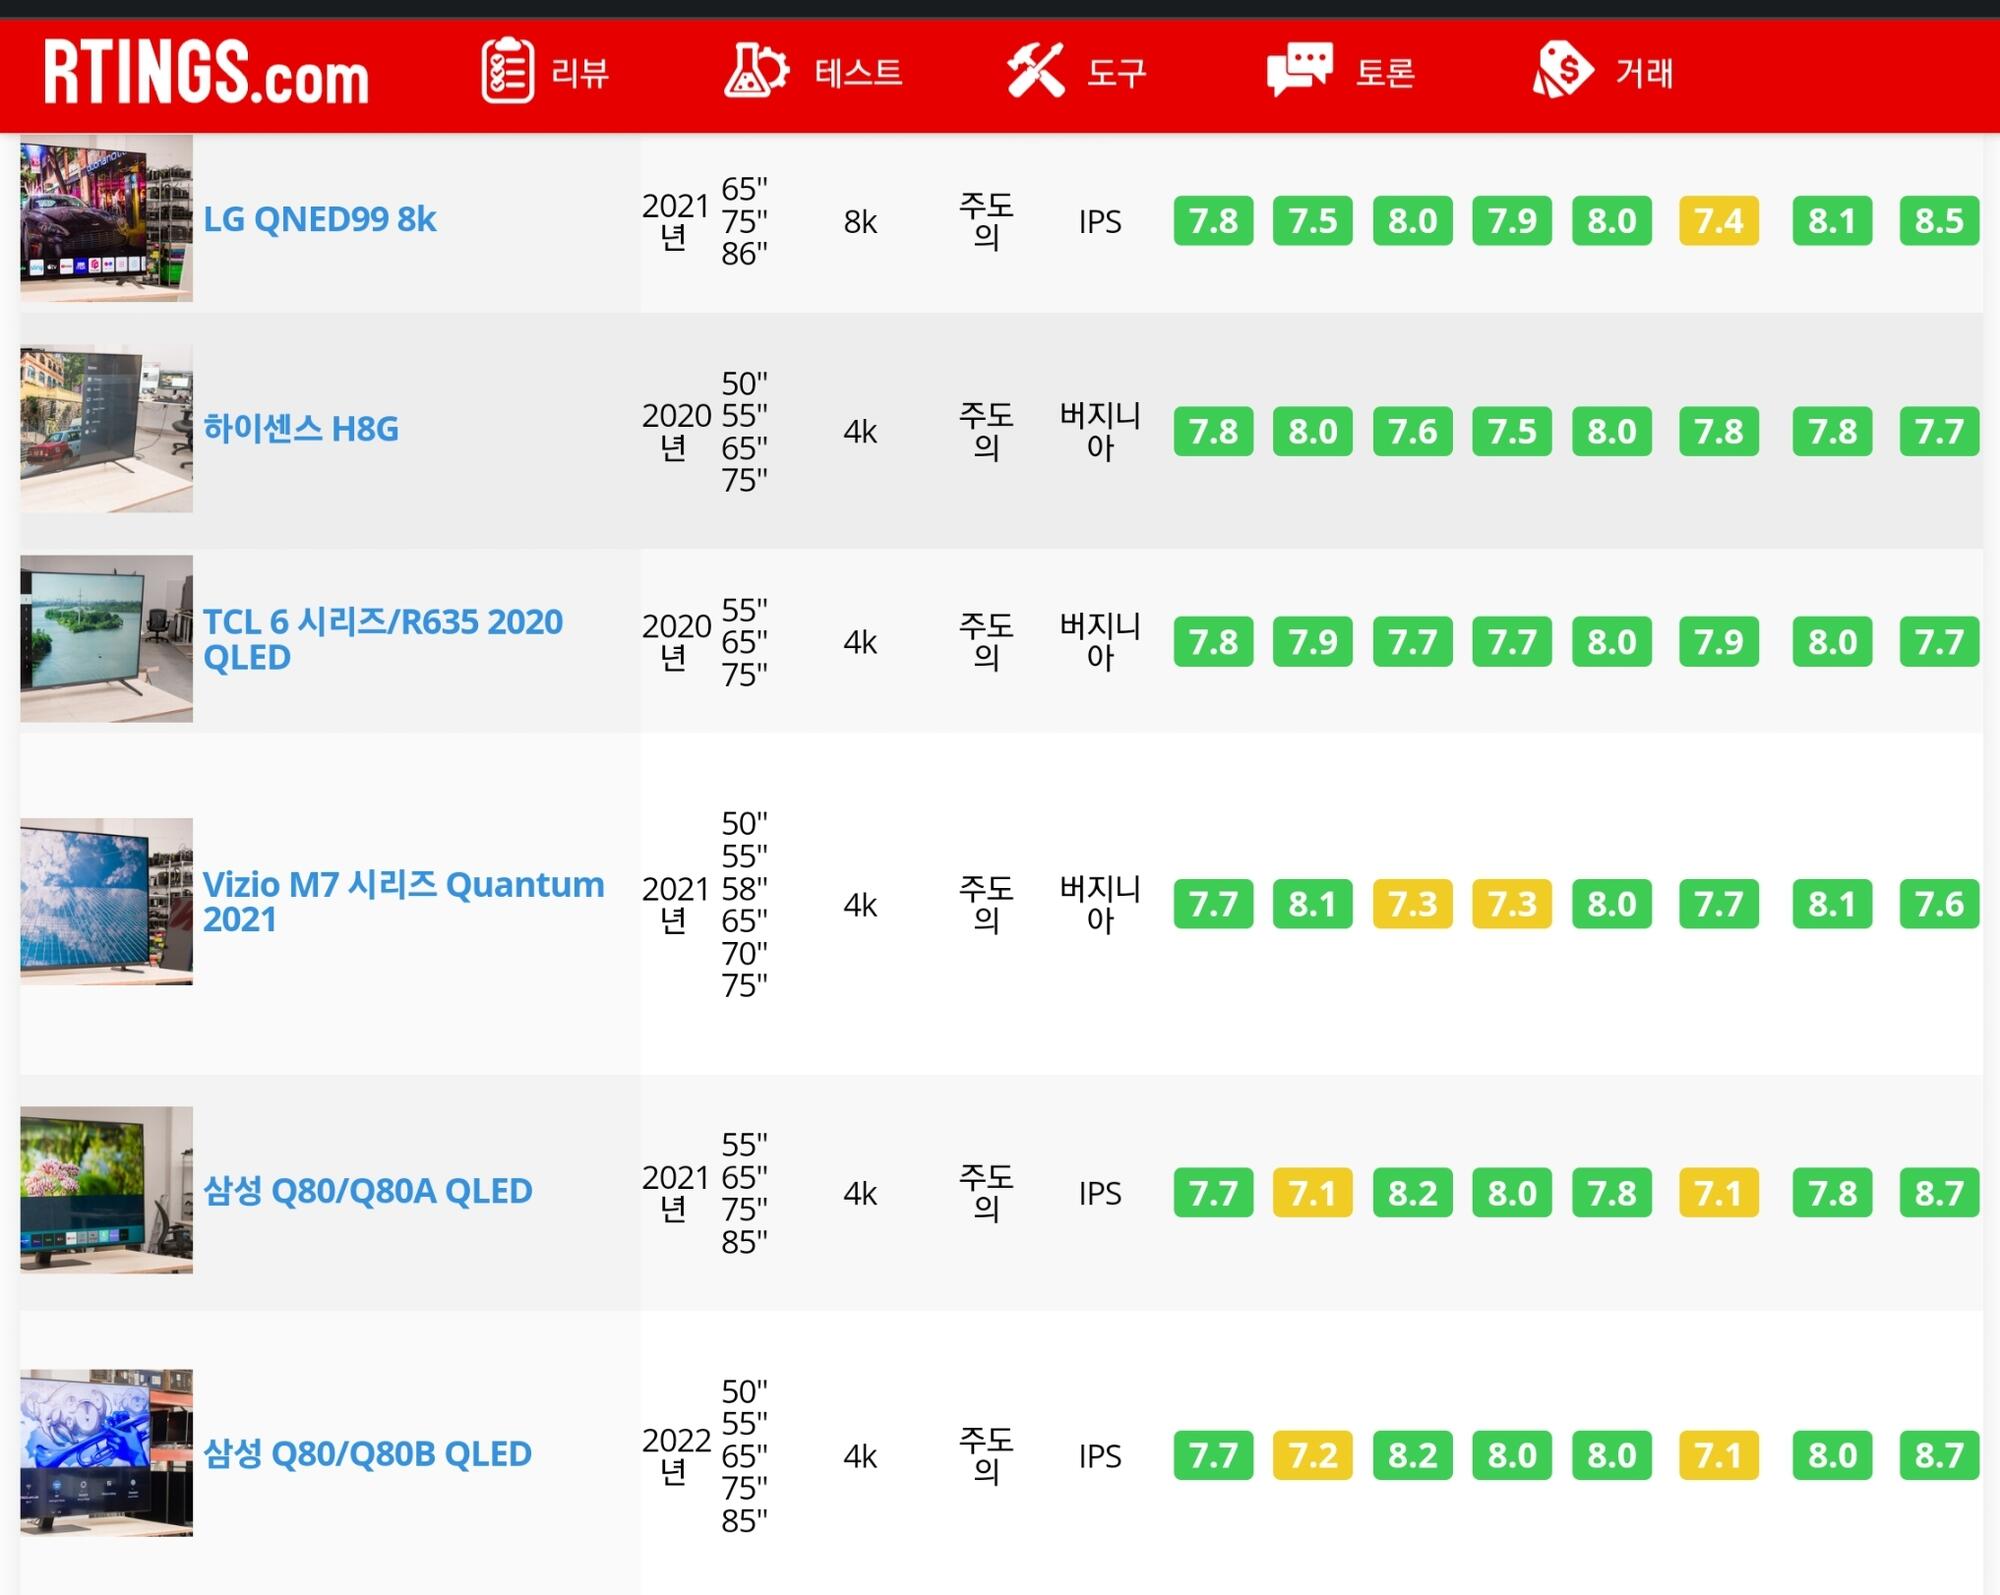This screenshot has height=1595, width=2000.
Task: Click 8.7 score badge in Q80A row
Action: [1938, 1192]
